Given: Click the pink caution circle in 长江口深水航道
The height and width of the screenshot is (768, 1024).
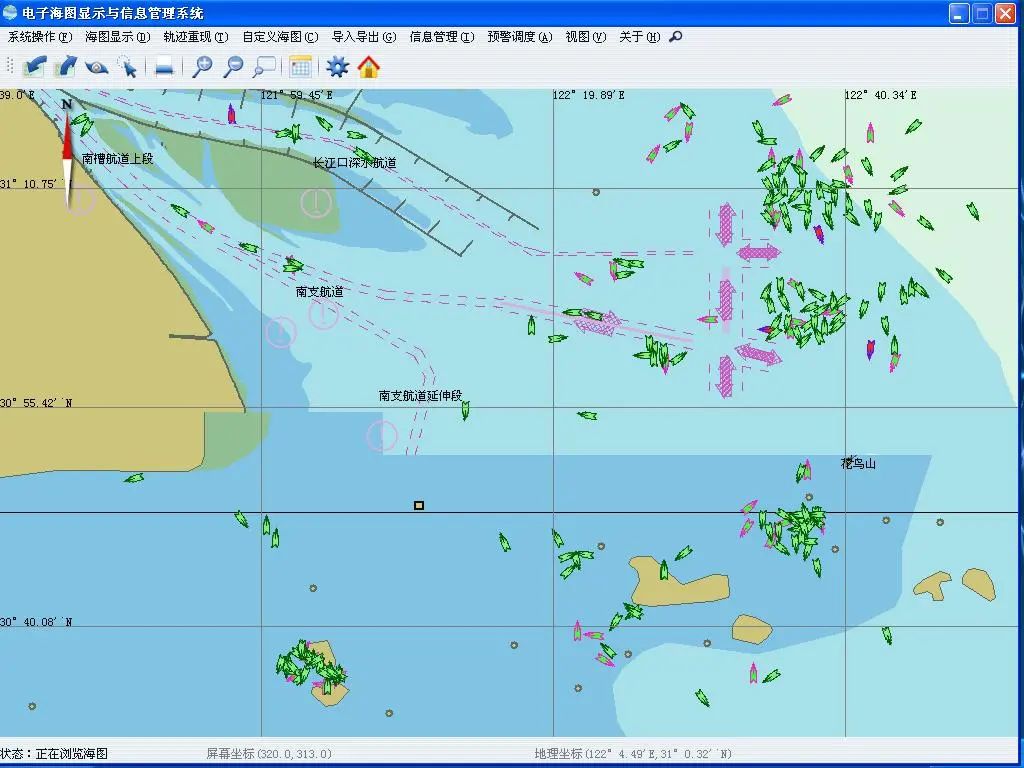Looking at the screenshot, I should [316, 202].
